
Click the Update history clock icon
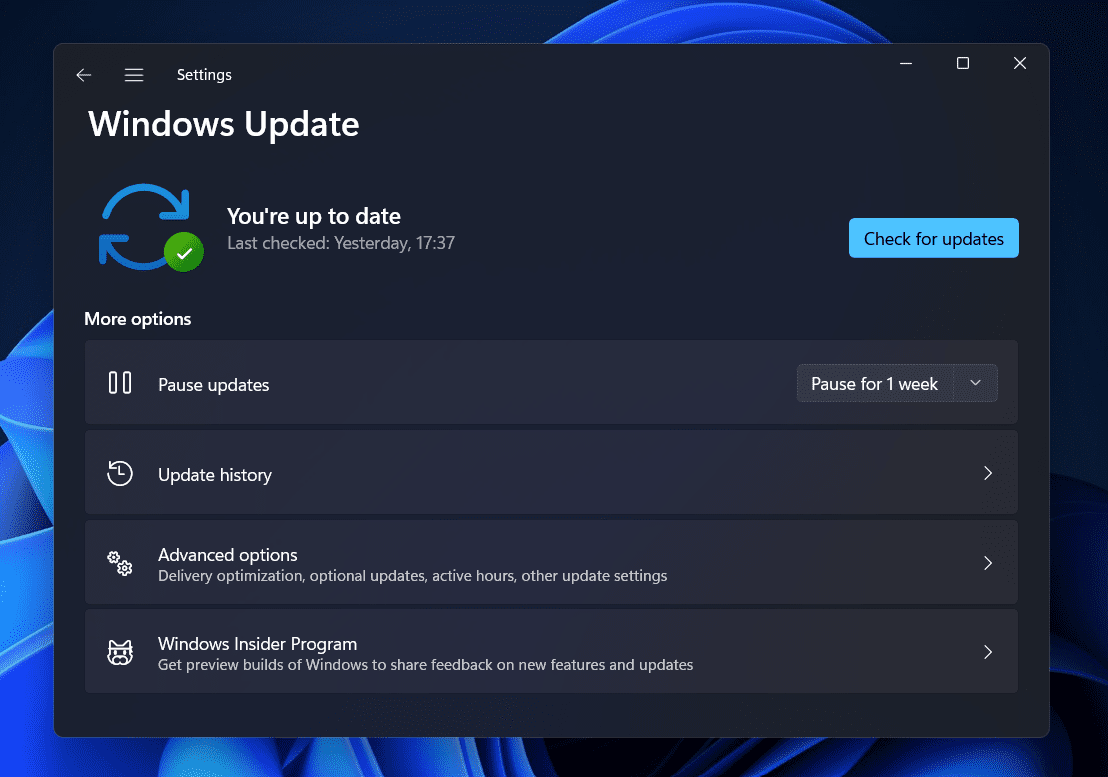(120, 473)
